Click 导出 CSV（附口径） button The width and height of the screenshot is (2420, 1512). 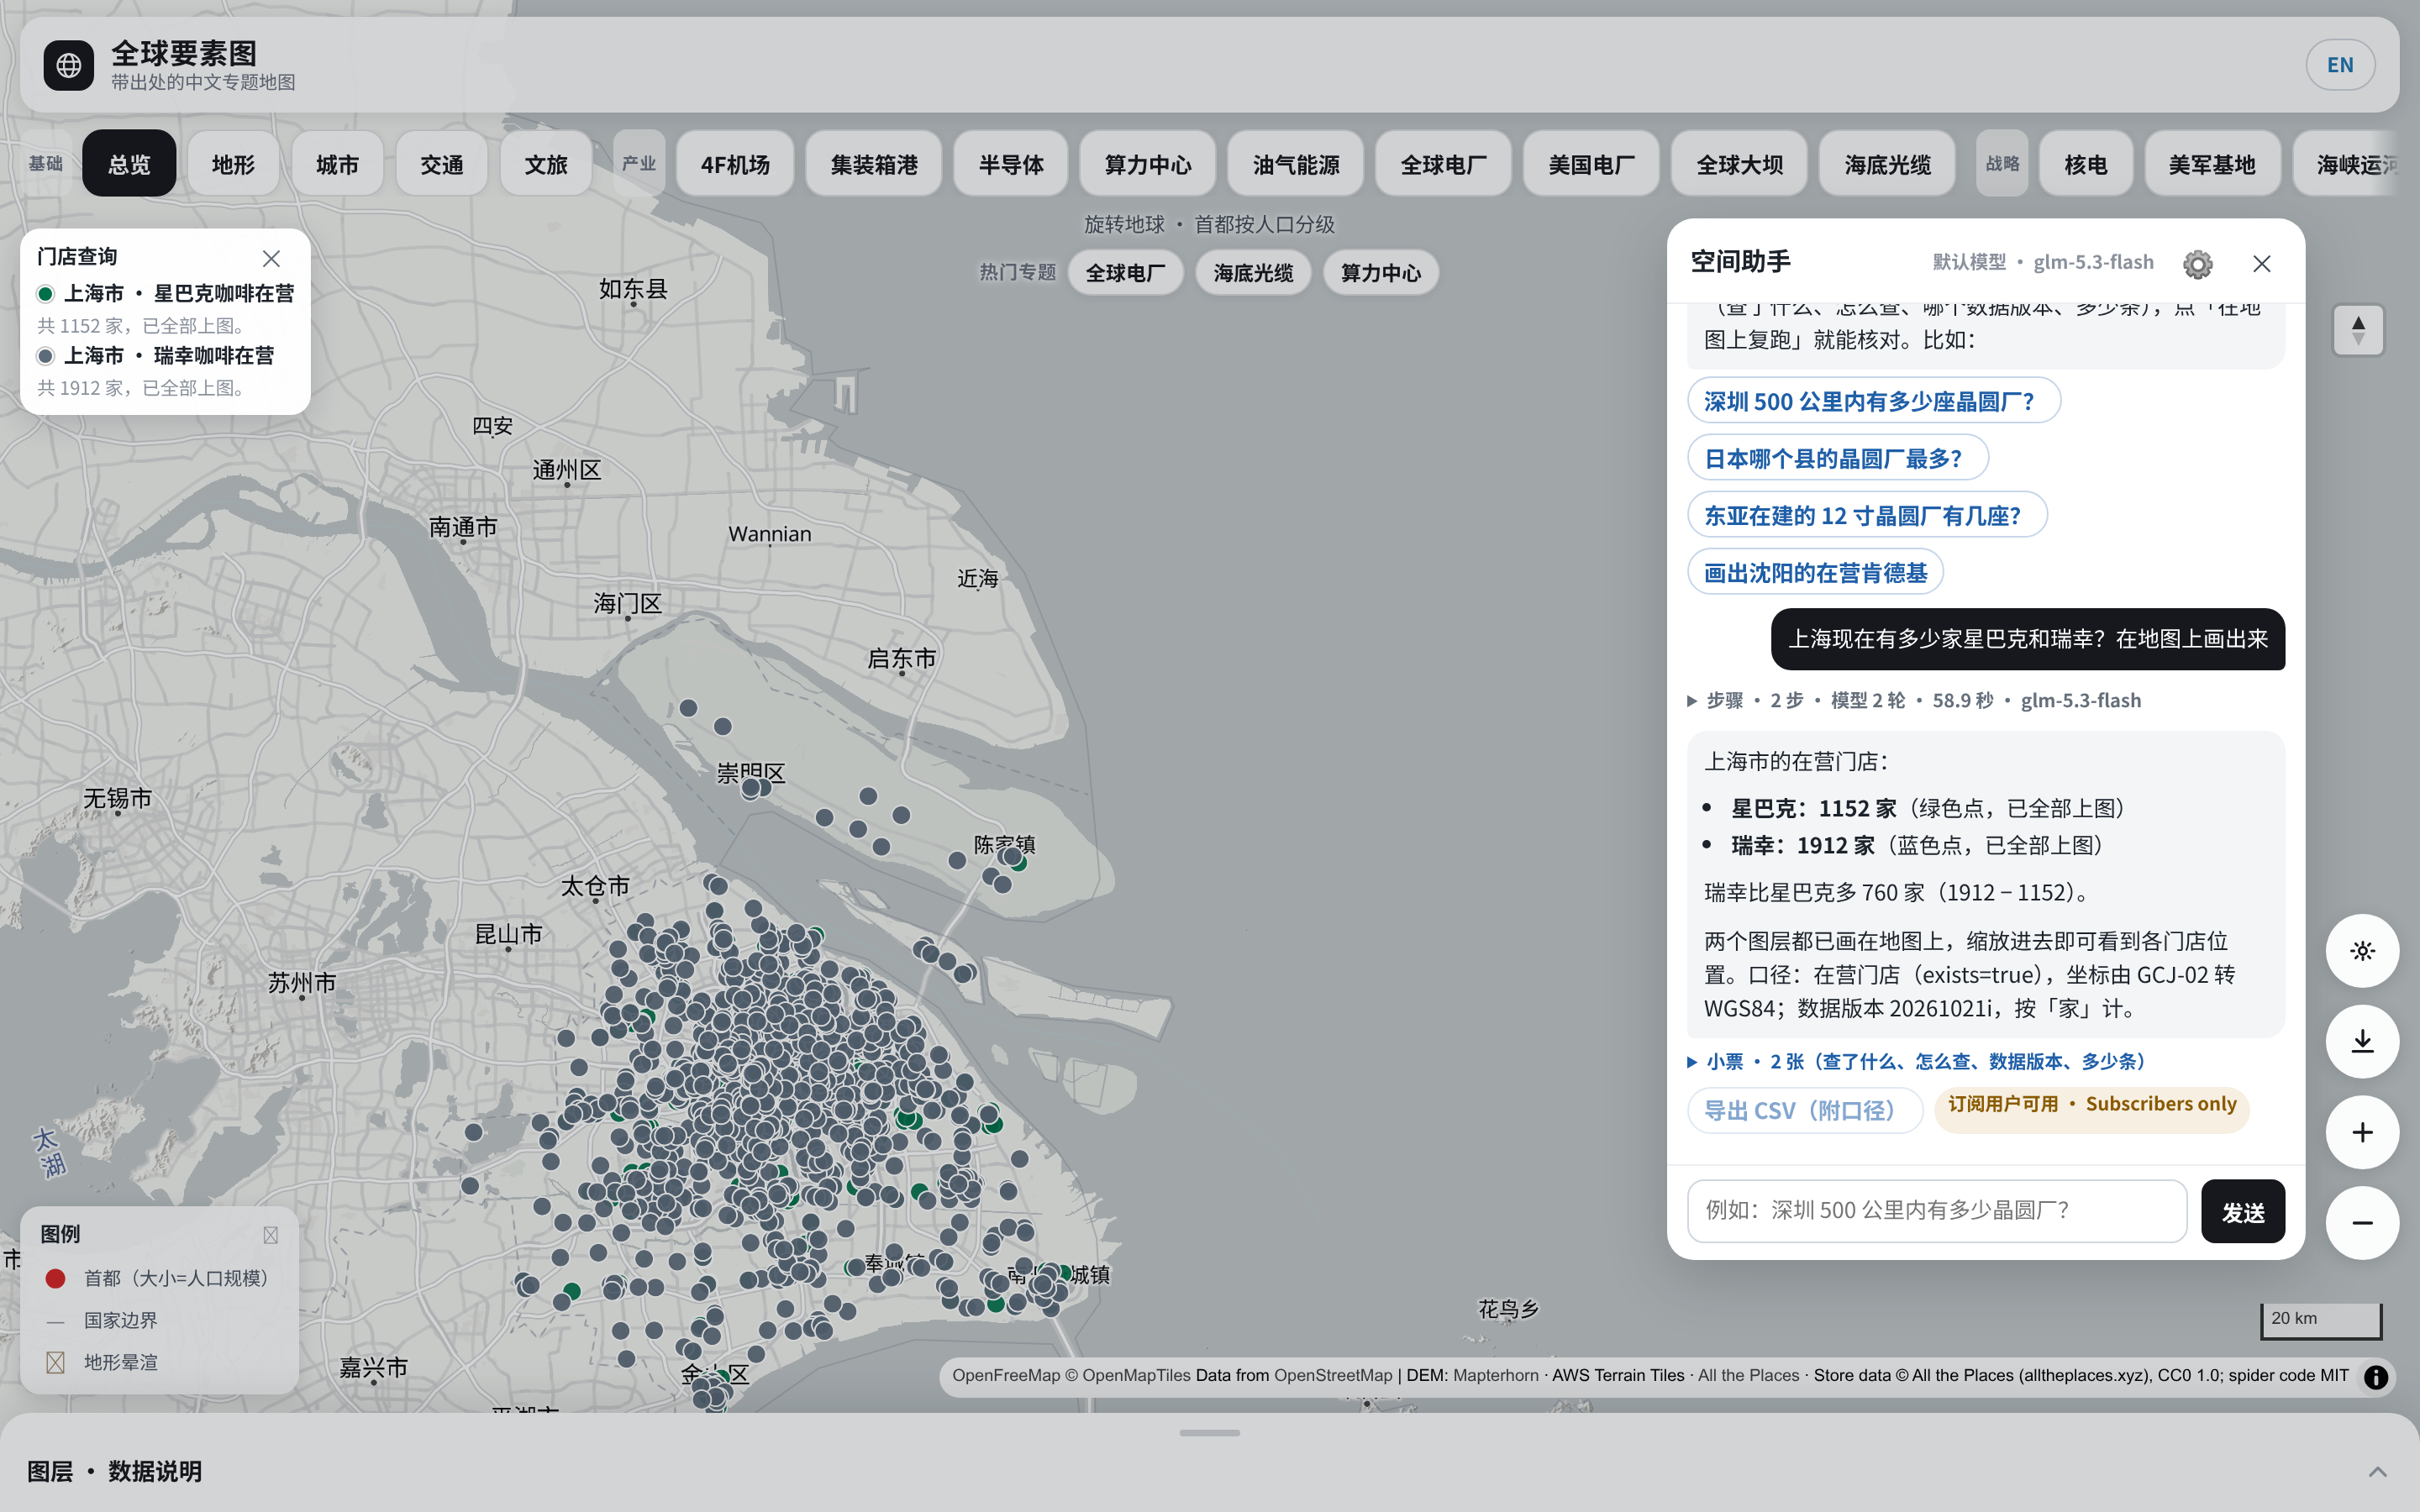point(1805,1110)
